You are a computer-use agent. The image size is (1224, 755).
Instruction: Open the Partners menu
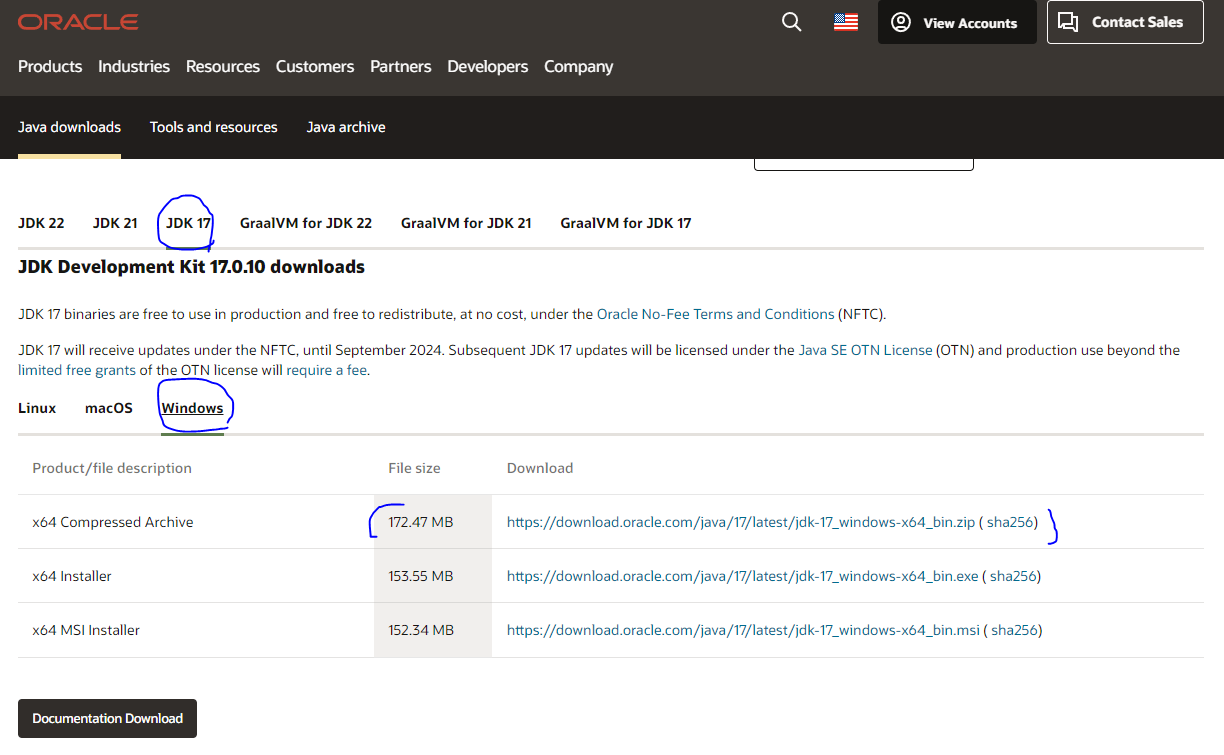(401, 66)
